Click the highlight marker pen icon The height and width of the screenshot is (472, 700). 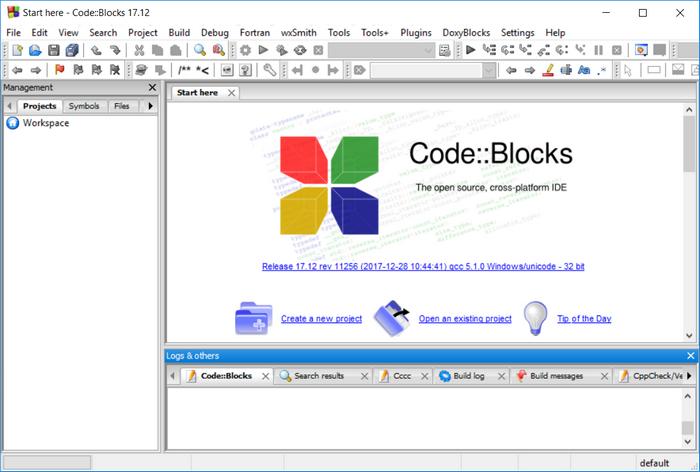[x=548, y=70]
